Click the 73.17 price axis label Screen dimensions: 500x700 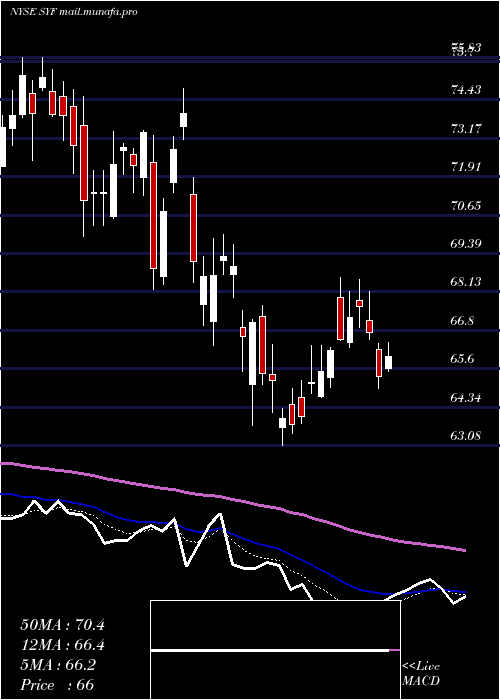466,129
